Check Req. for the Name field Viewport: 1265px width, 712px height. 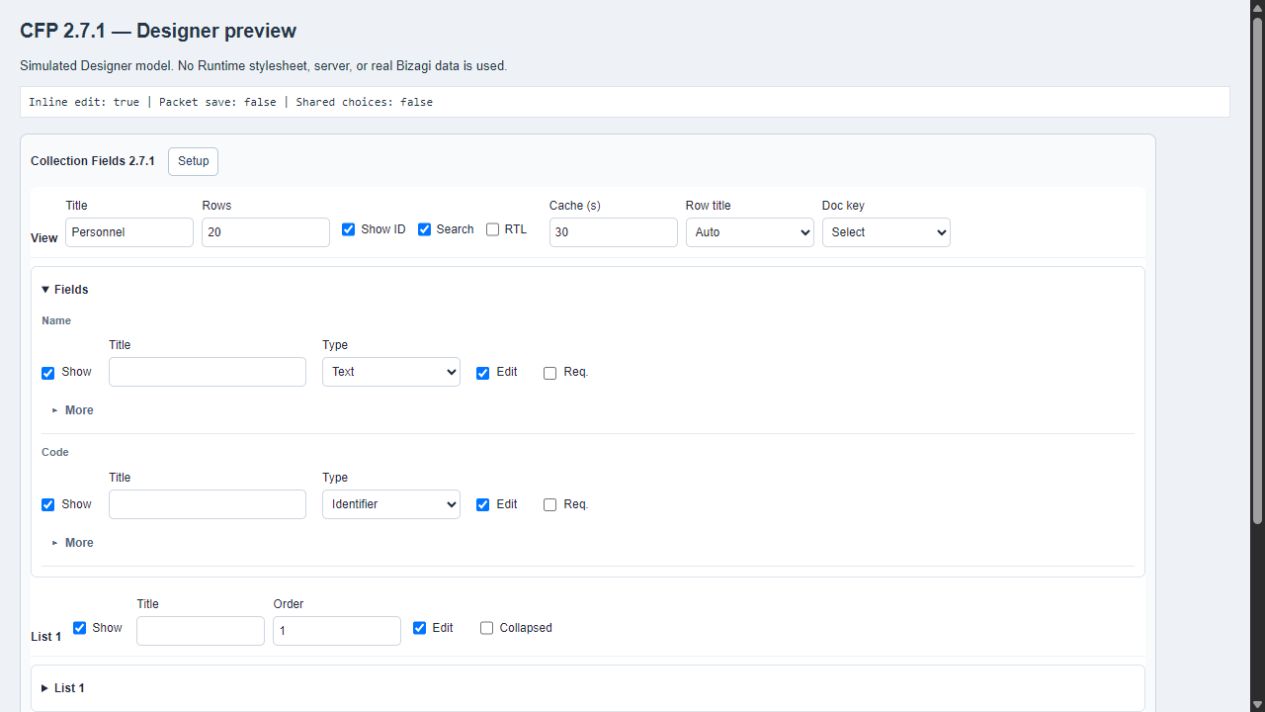pyautogui.click(x=550, y=373)
